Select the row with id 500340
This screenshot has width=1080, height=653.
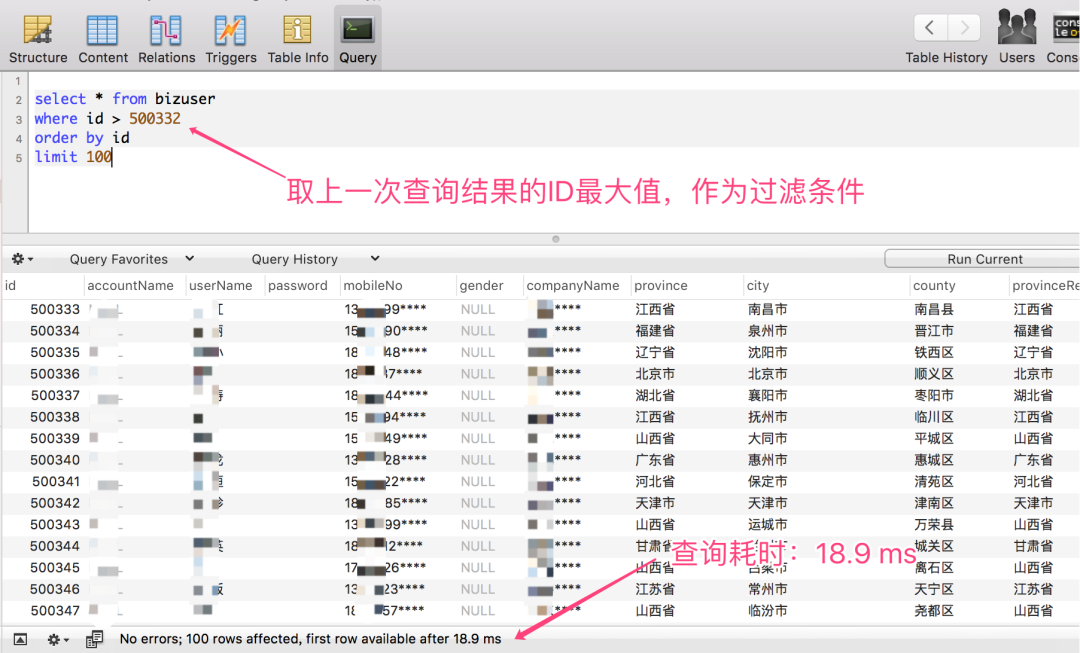(x=55, y=460)
